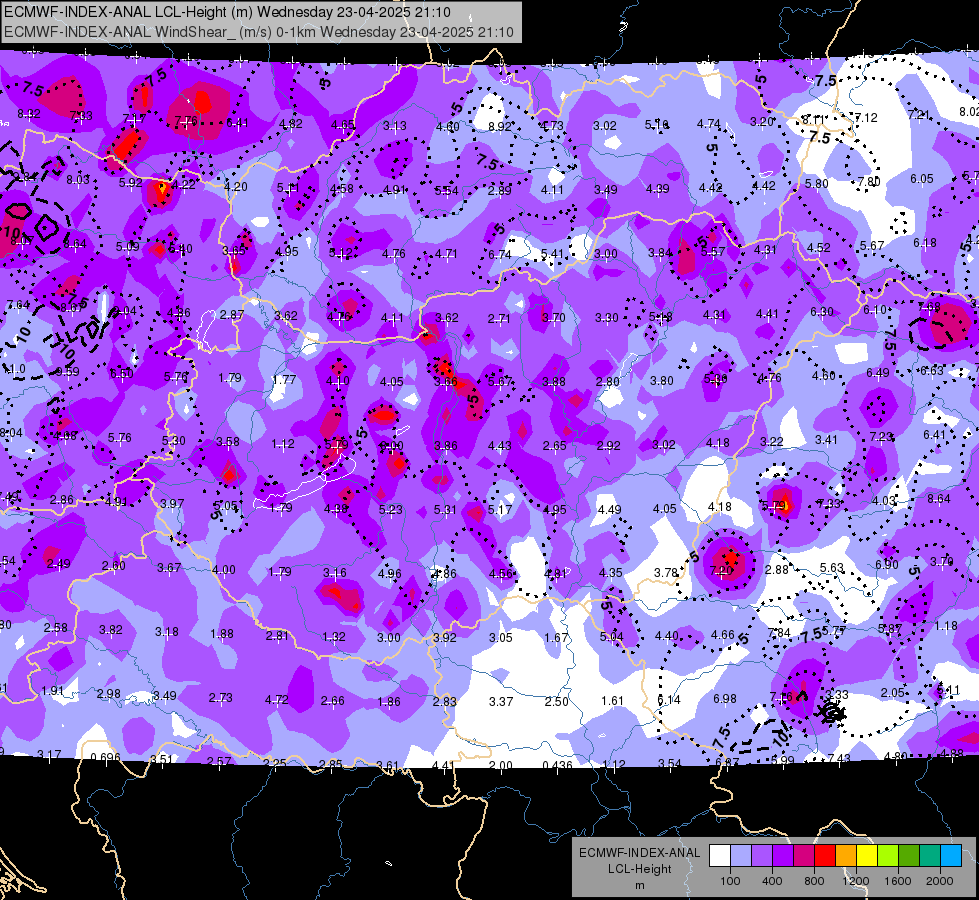Pick the orange legend swatch
Screen dimensions: 979x900
click(x=846, y=856)
